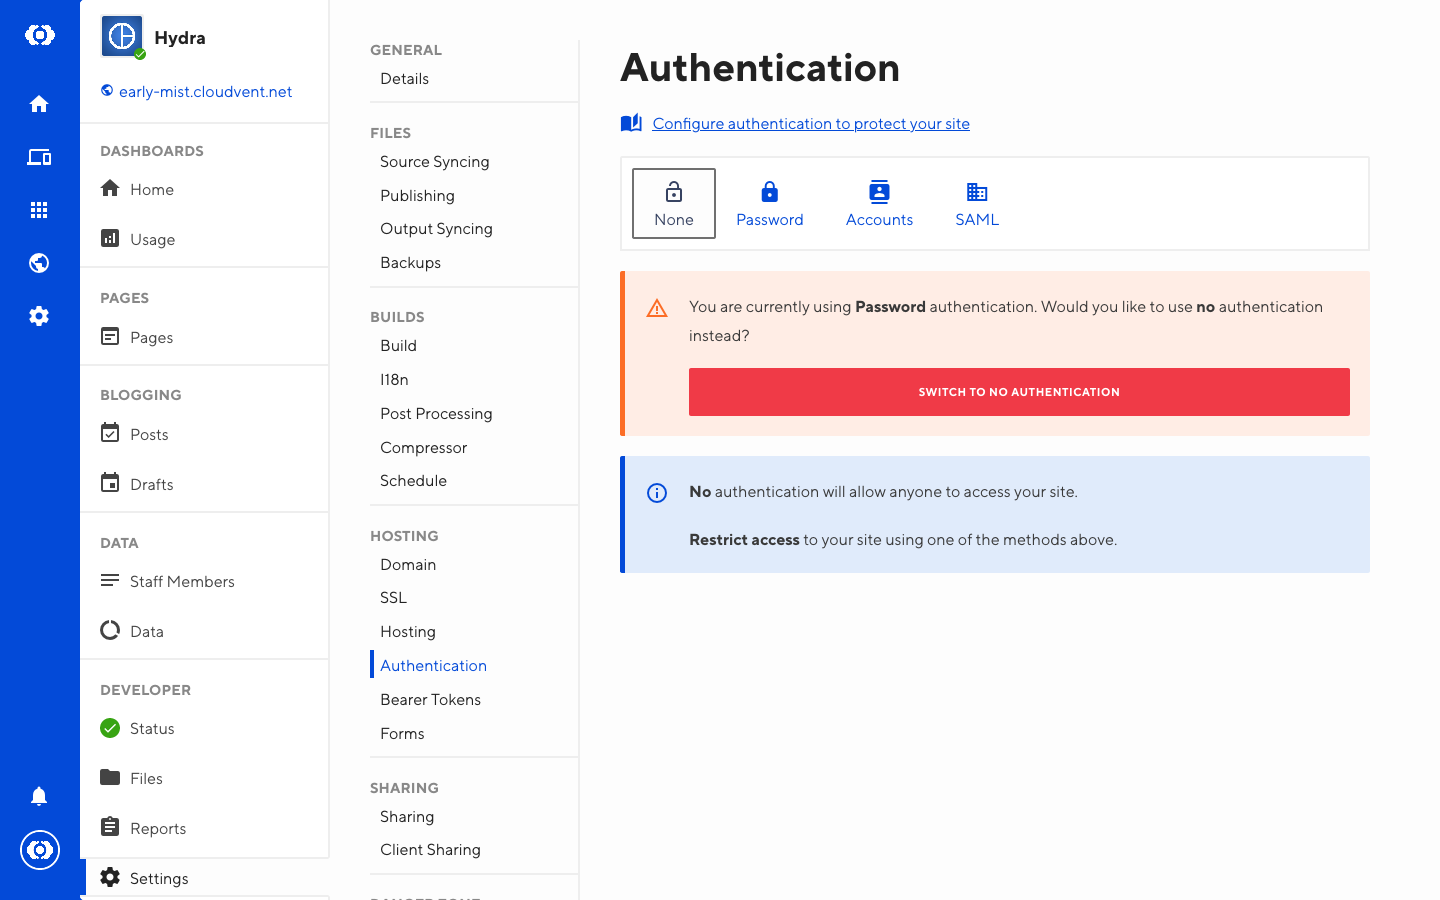Screen dimensions: 1440x900
Task: Open Source Syncing settings
Action: pyautogui.click(x=435, y=162)
